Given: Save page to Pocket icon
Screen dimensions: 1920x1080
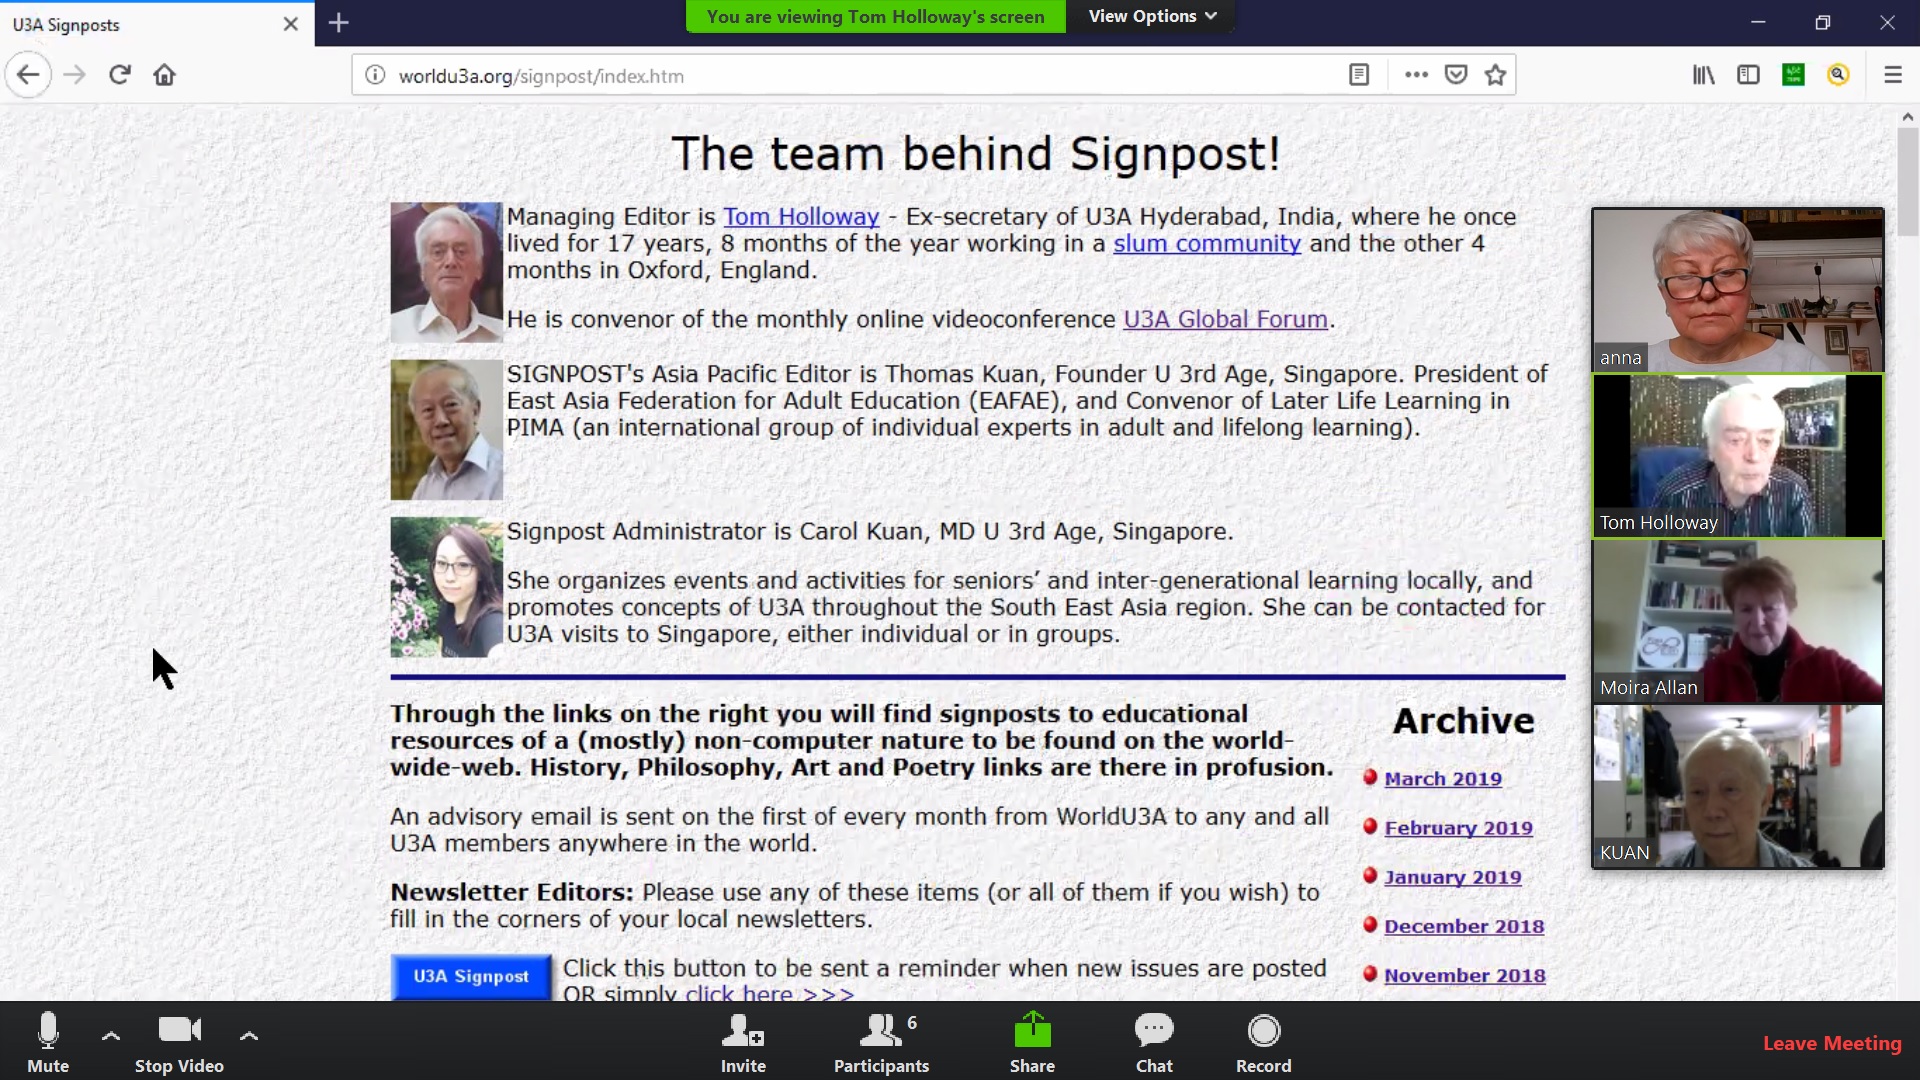Looking at the screenshot, I should point(1456,75).
